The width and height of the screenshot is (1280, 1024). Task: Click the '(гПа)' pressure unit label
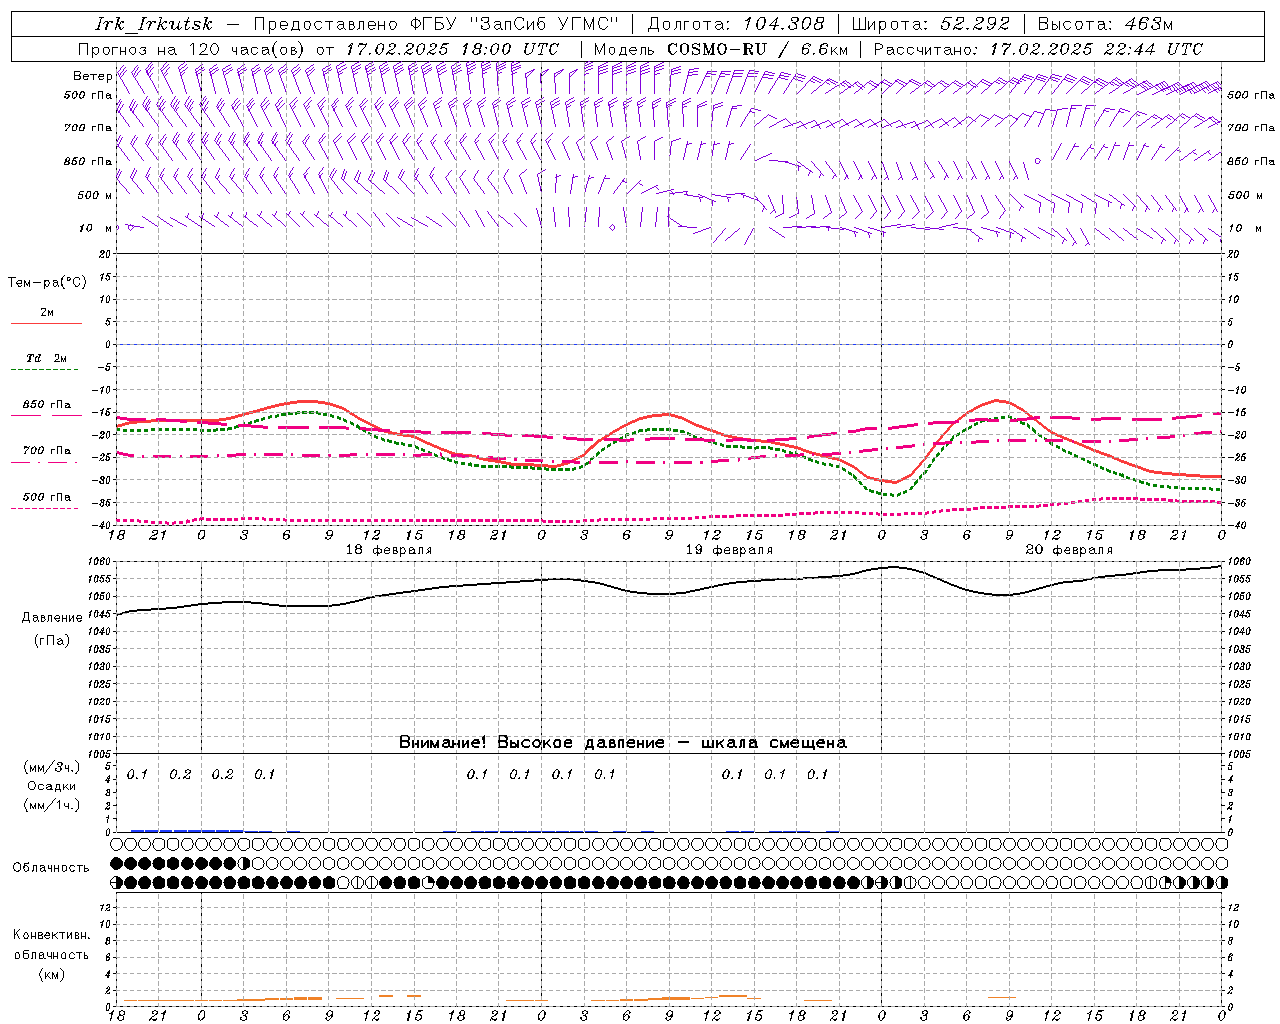(52, 641)
